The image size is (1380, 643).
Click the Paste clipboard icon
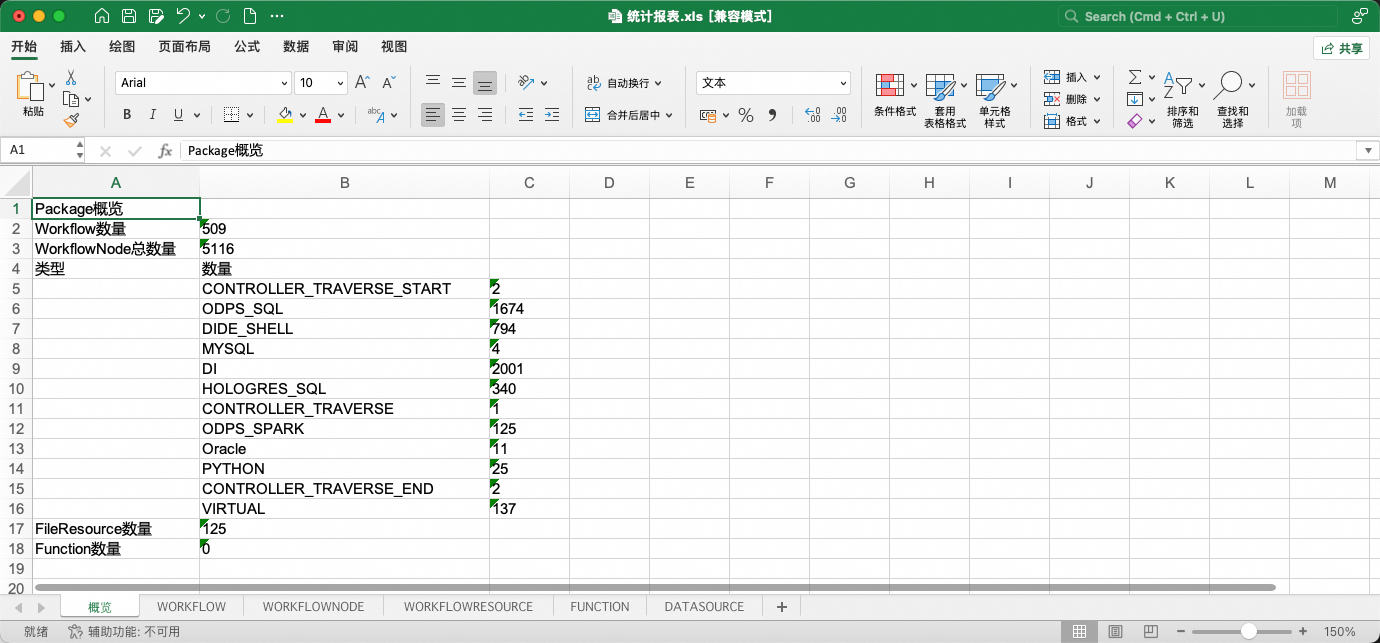[32, 88]
